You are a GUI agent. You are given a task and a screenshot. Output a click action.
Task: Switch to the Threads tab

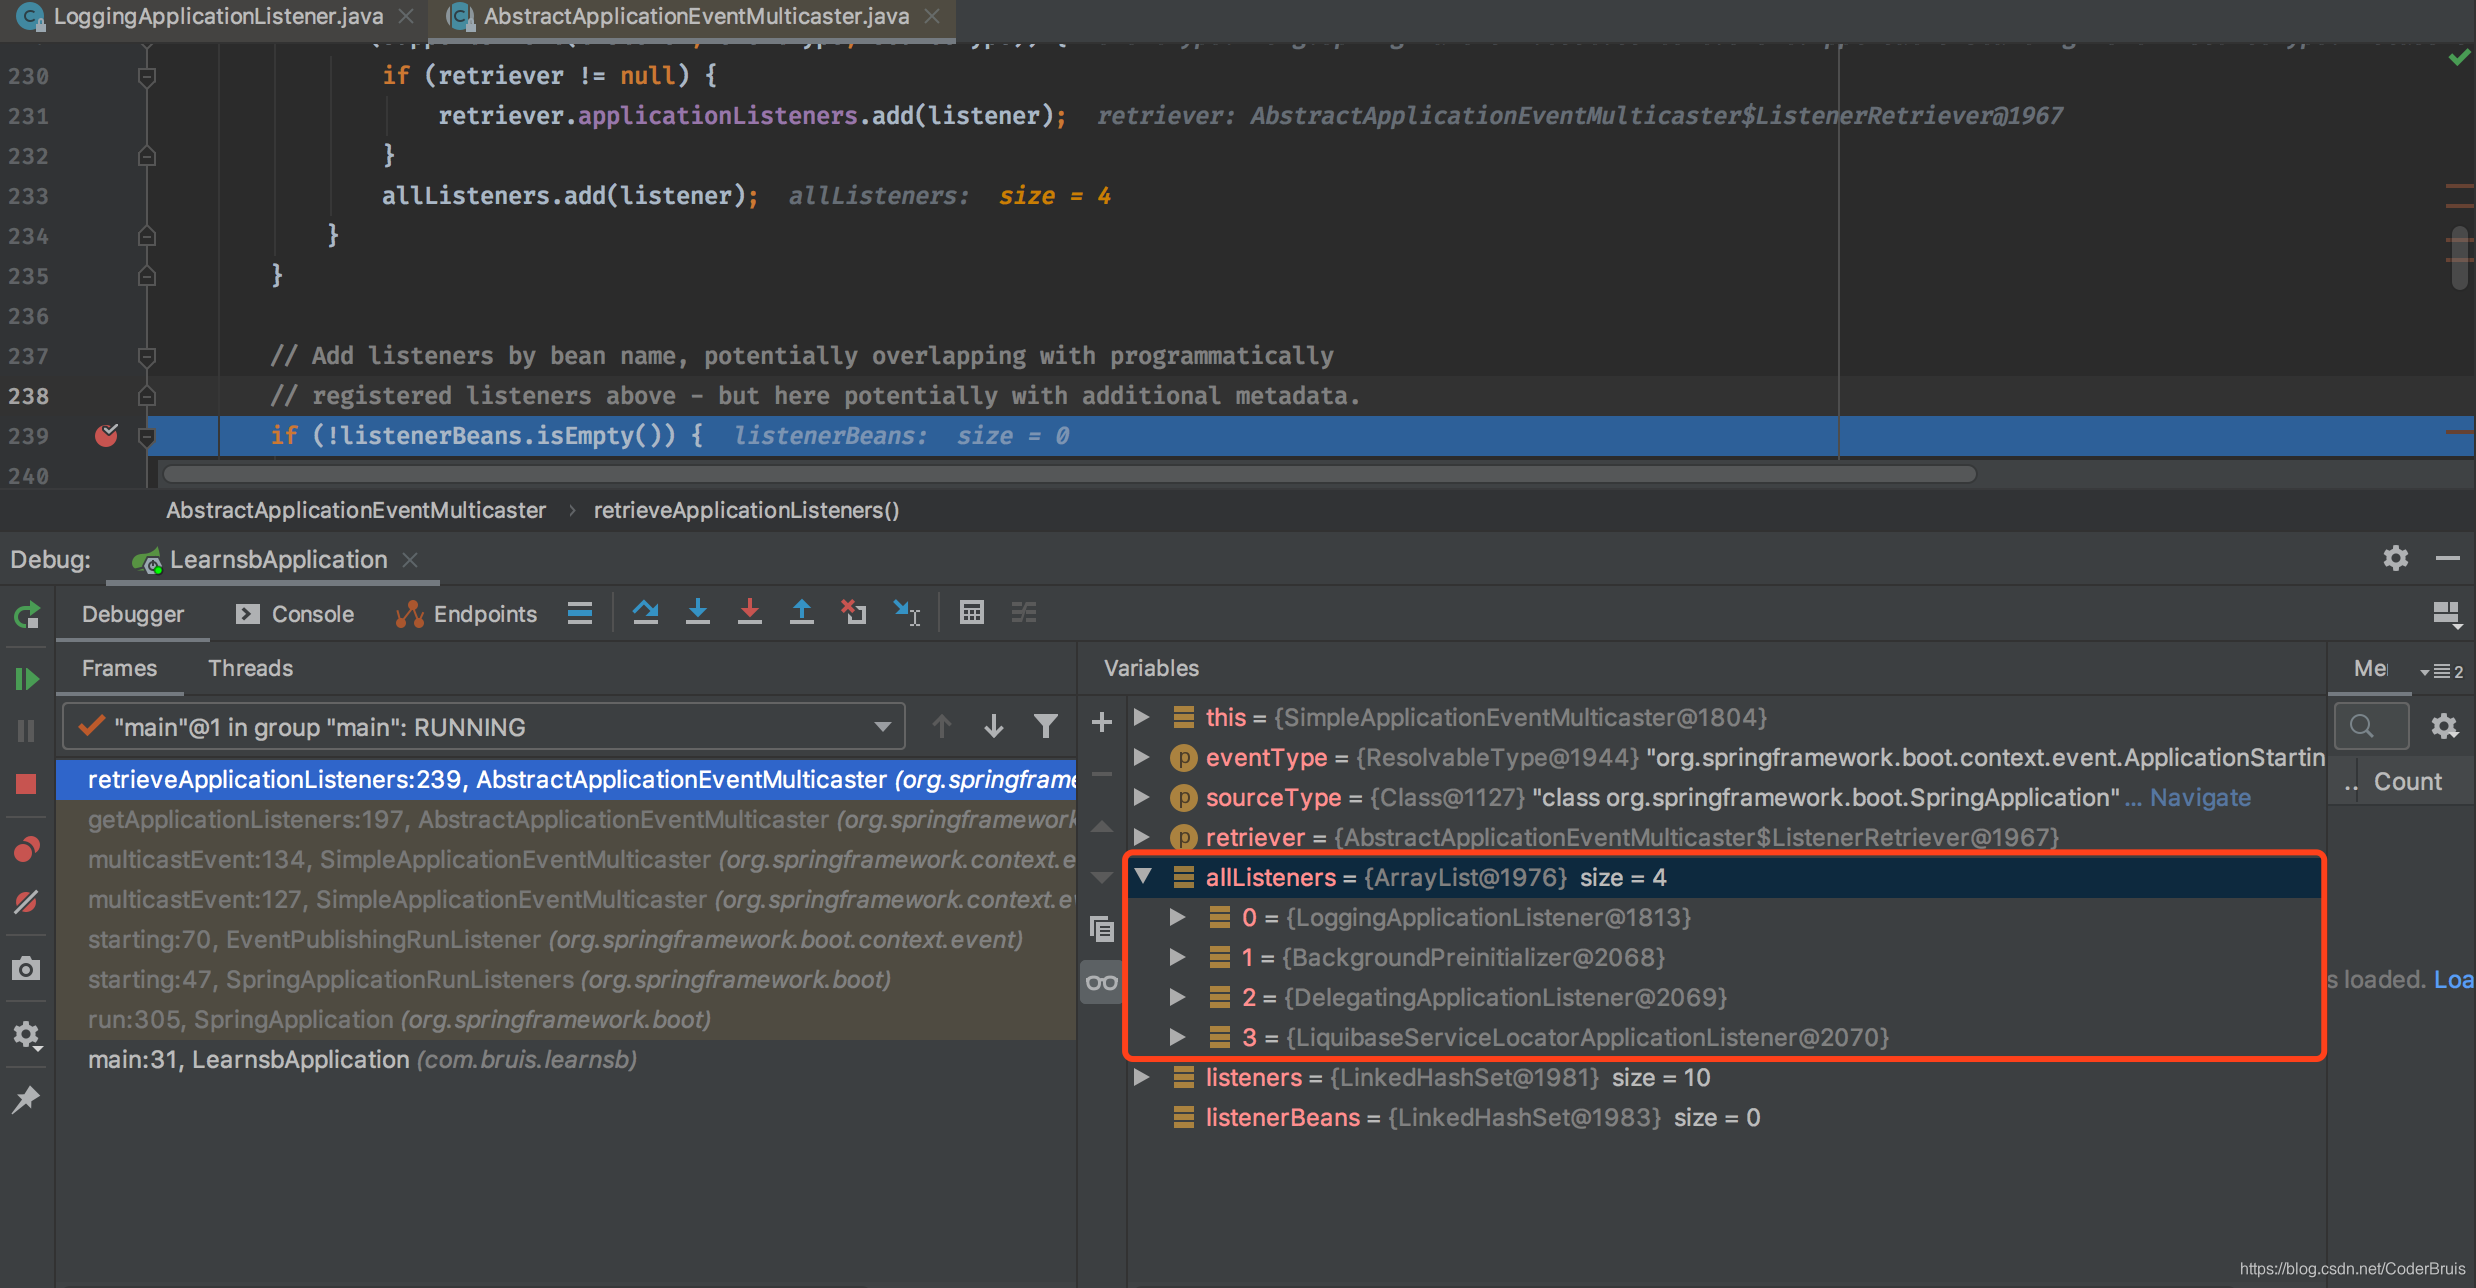(250, 668)
